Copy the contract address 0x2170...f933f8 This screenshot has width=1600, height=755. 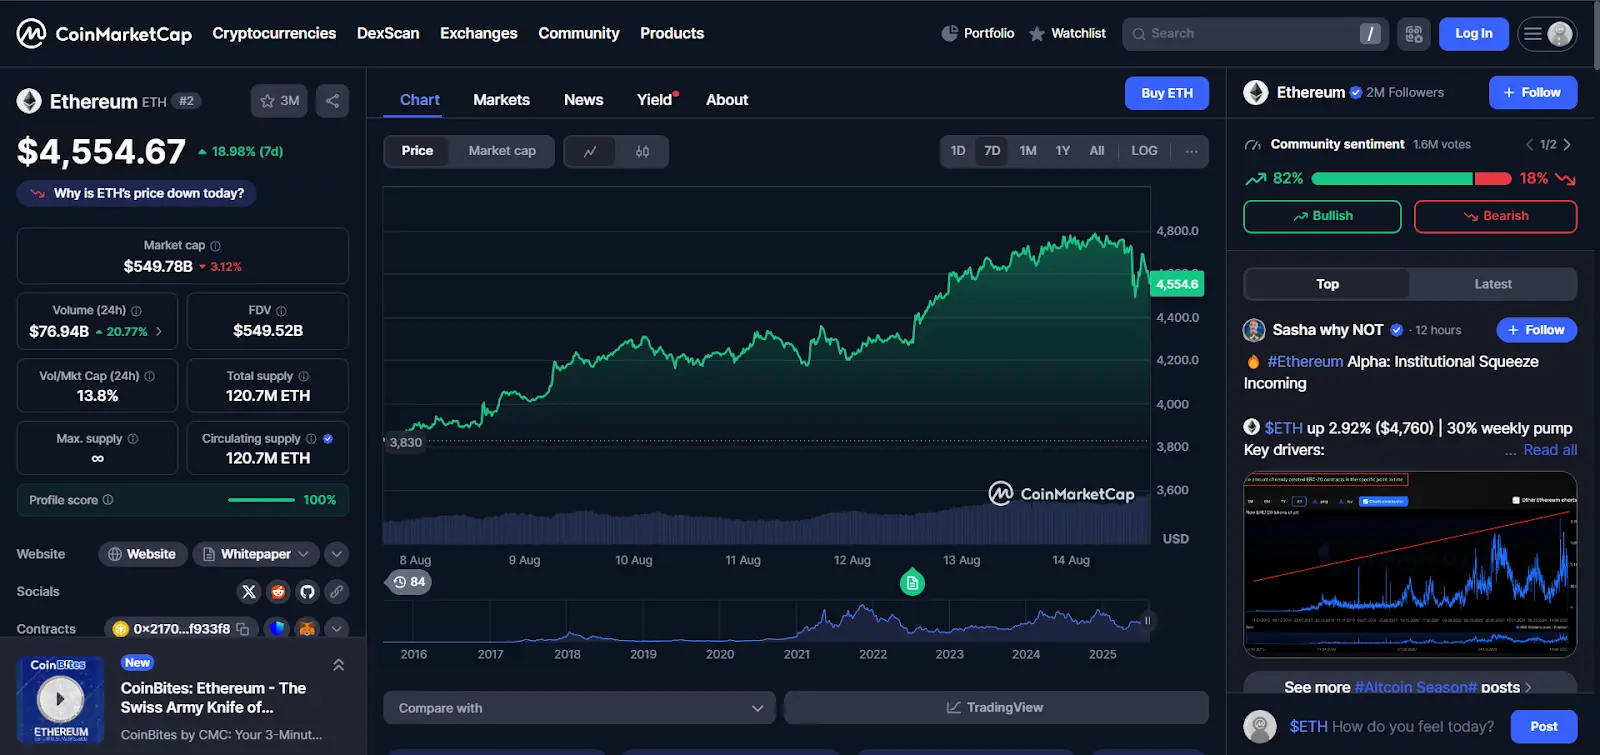242,629
